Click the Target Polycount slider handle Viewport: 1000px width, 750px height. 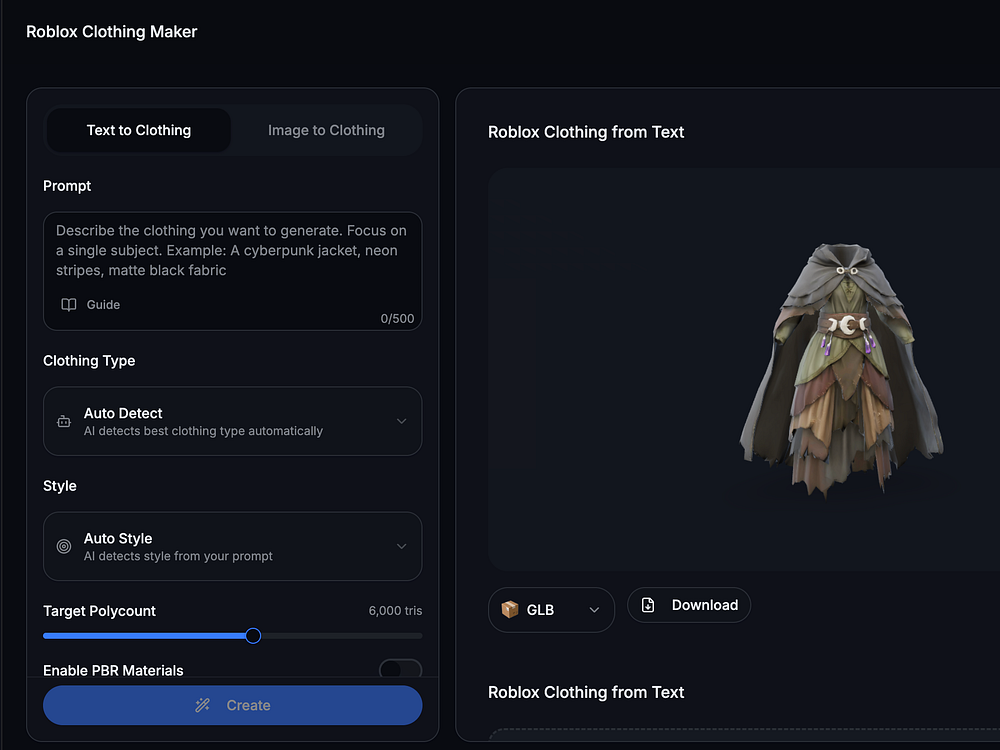click(x=253, y=635)
